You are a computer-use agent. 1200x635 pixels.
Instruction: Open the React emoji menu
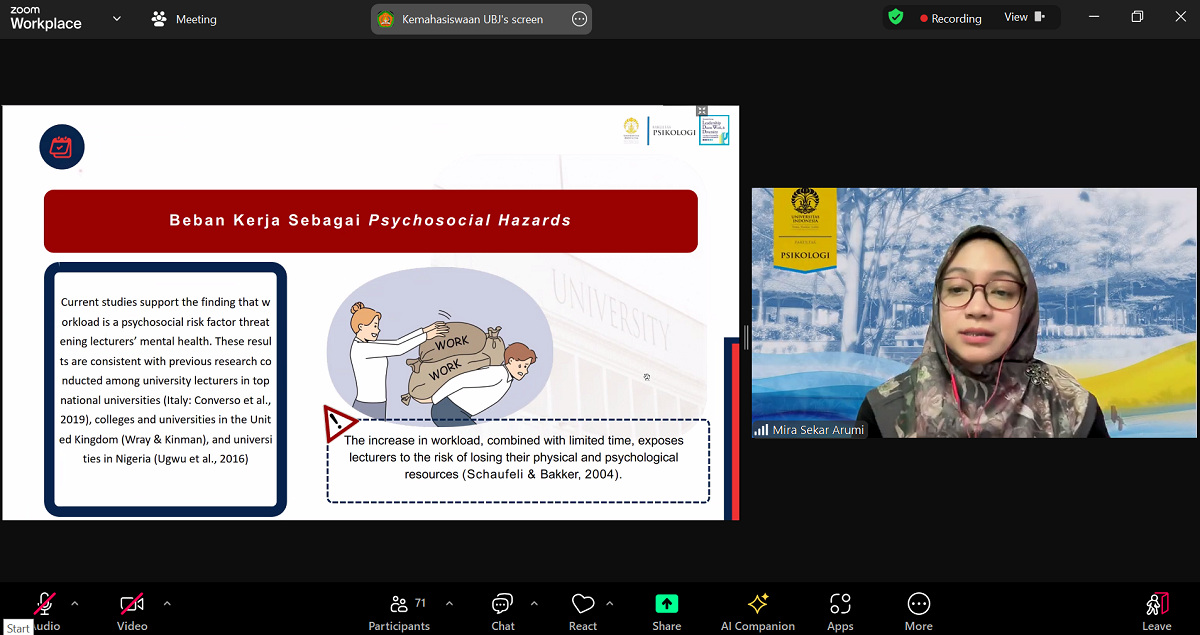(583, 611)
